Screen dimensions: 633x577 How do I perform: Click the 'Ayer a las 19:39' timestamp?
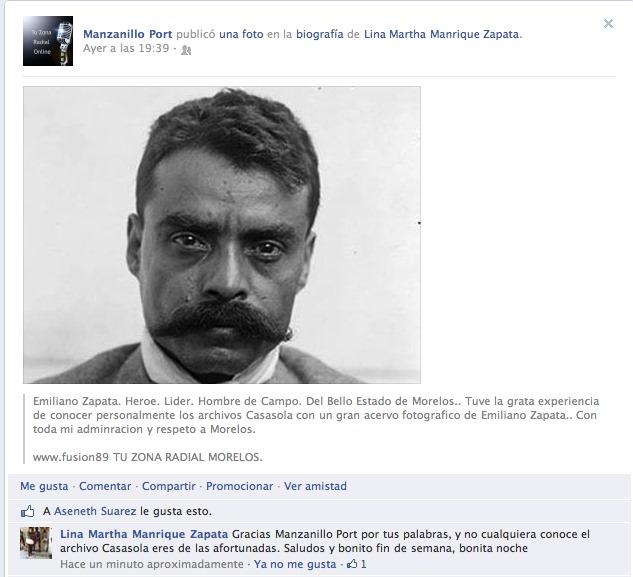click(x=126, y=48)
